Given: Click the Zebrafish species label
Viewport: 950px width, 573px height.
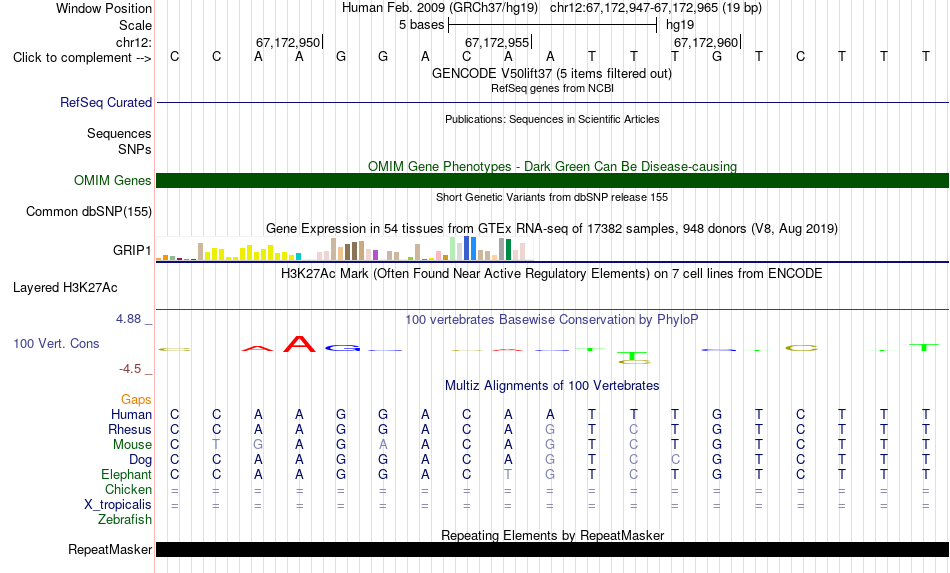Looking at the screenshot, I should [x=125, y=520].
